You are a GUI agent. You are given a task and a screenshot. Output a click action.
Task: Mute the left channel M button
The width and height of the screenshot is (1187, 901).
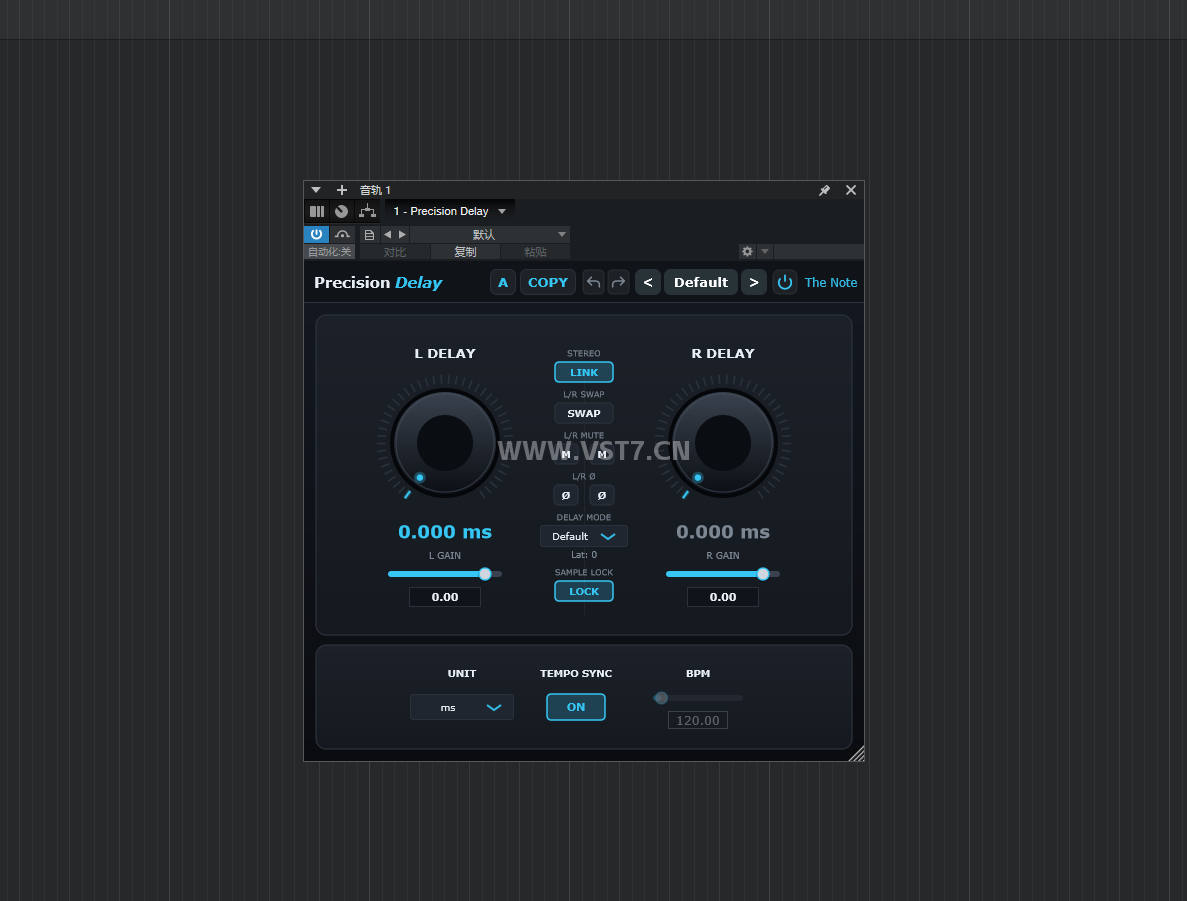tap(565, 454)
